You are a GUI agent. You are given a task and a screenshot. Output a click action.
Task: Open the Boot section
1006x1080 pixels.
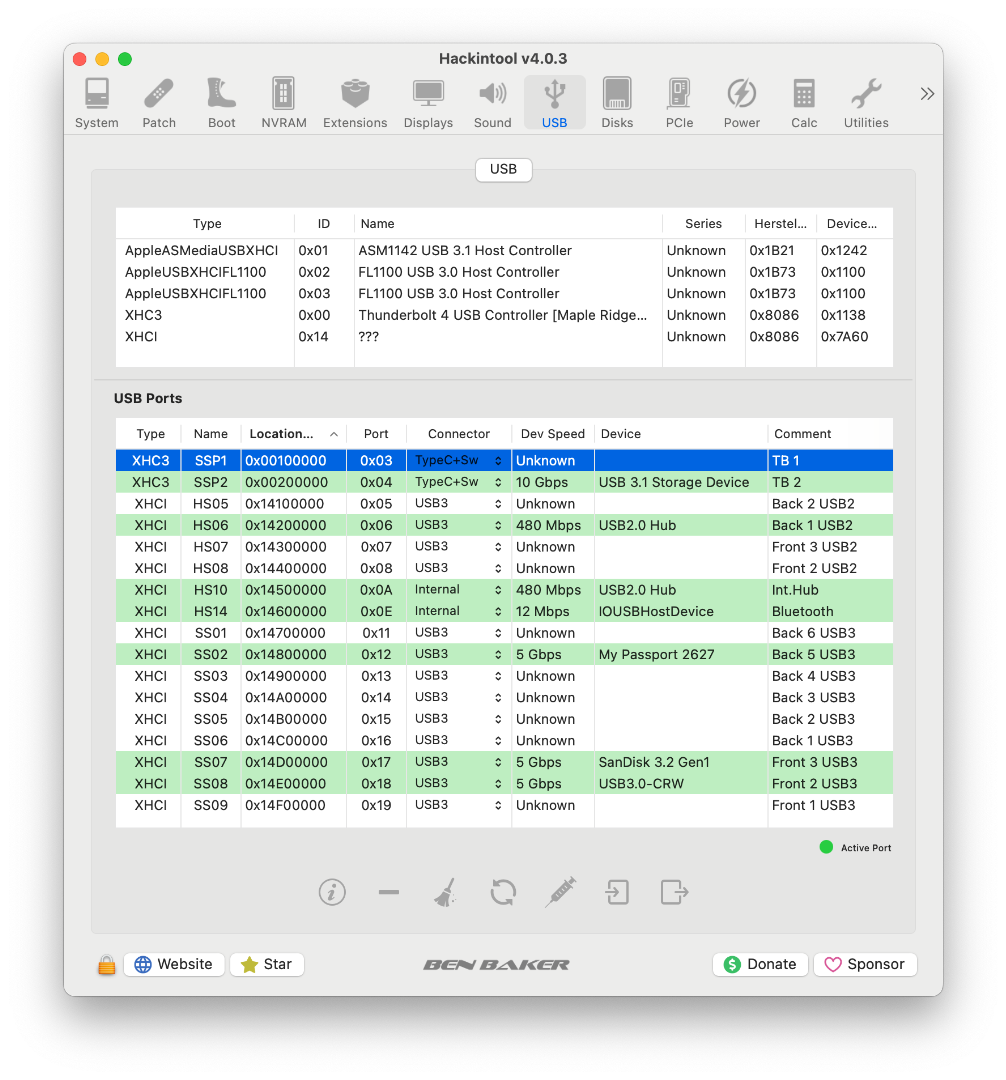(222, 103)
